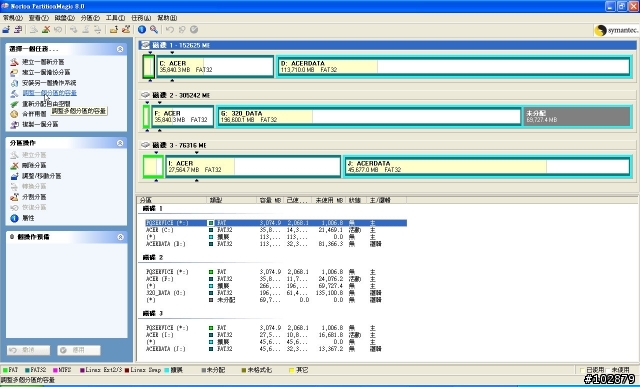Open the Tasks (A) menu

pos(141,18)
